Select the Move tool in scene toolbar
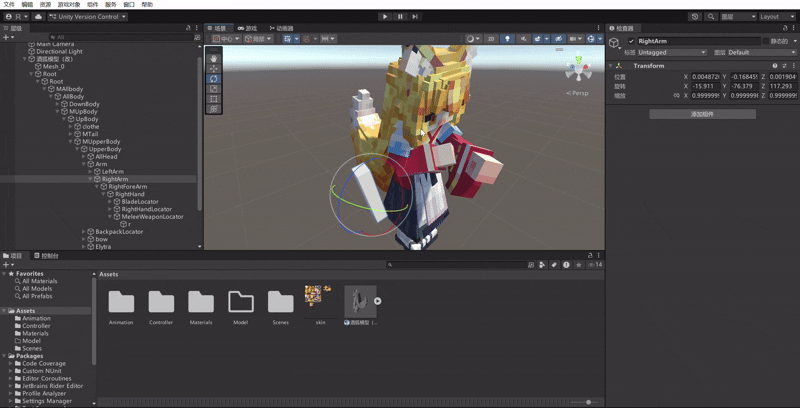This screenshot has width=800, height=408. point(214,68)
